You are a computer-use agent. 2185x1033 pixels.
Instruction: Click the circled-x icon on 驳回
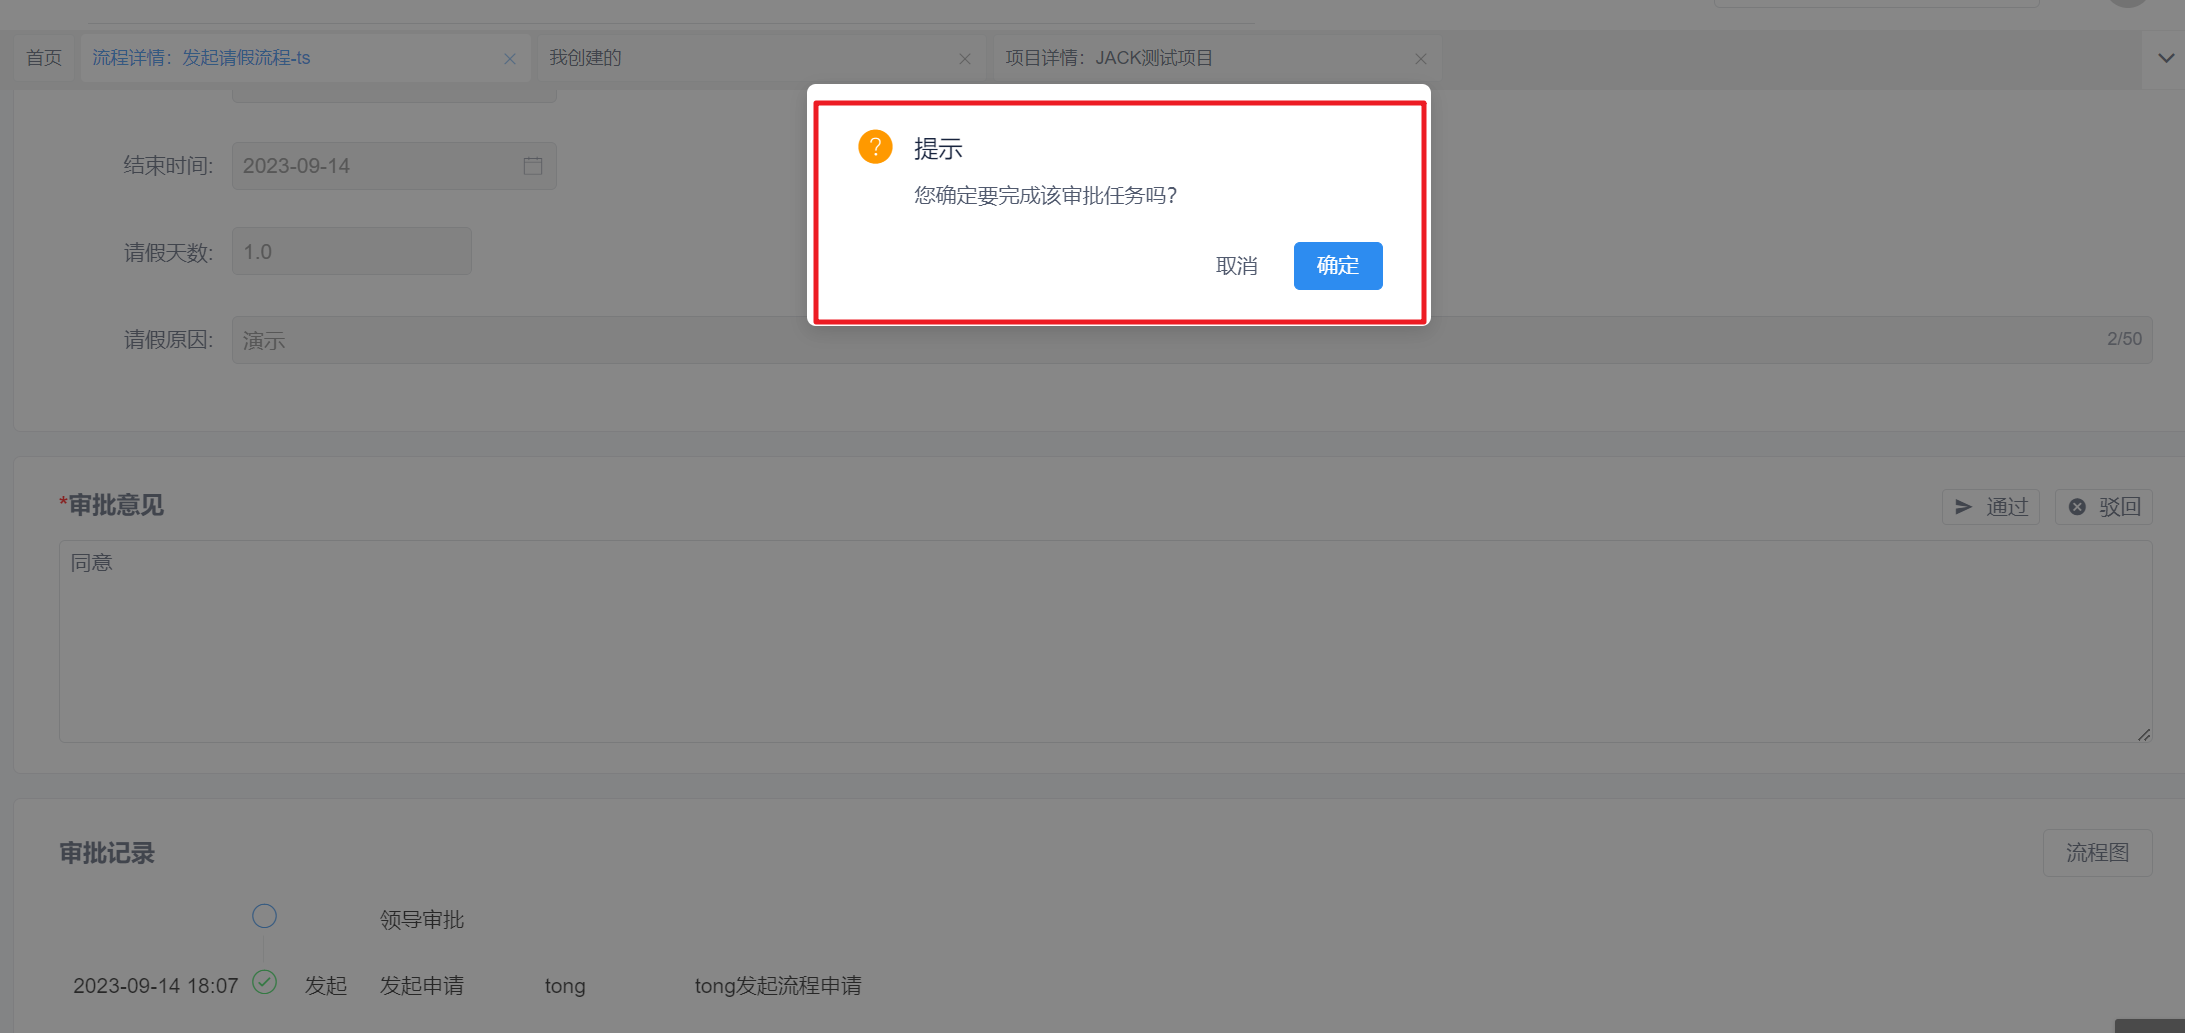point(2077,507)
